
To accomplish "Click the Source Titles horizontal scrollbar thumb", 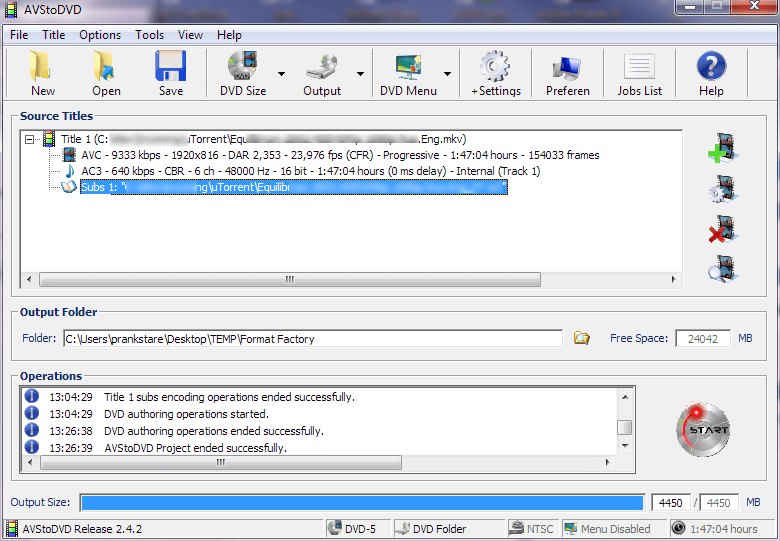I will 290,279.
